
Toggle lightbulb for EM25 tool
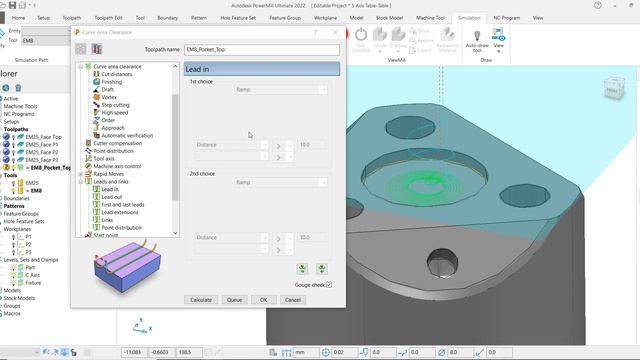pos(13,183)
